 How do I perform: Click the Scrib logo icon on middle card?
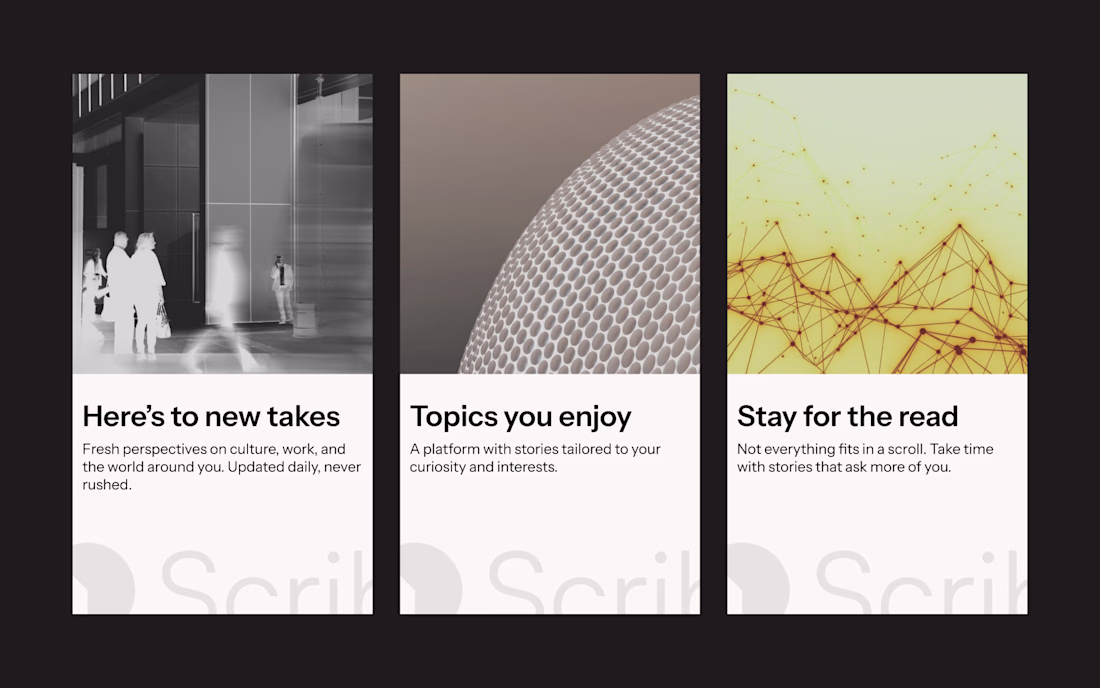(431, 579)
